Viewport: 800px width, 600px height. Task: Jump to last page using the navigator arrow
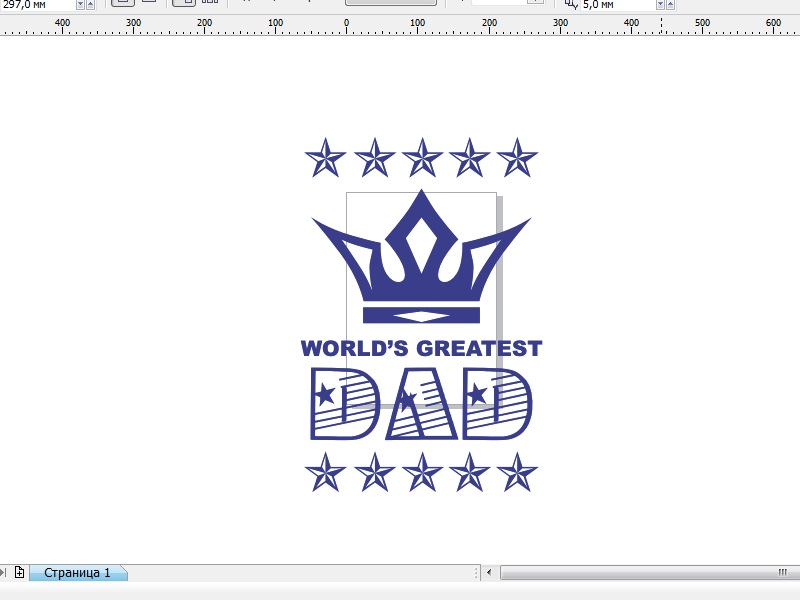(x=3, y=572)
